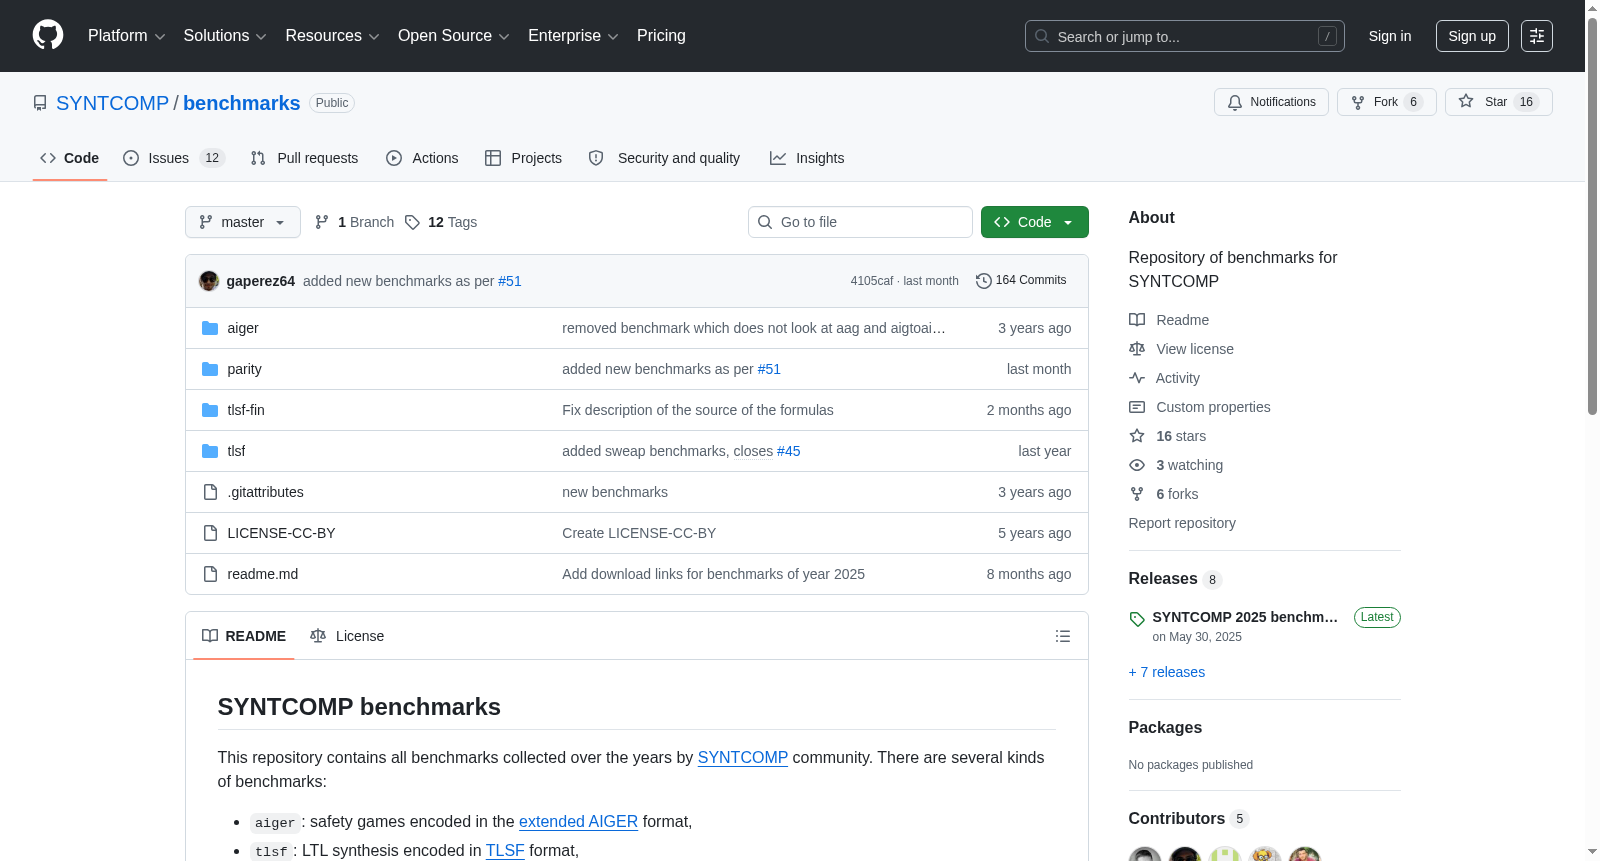Click the note icon beside Custom properties
1600x861 pixels.
click(x=1137, y=407)
